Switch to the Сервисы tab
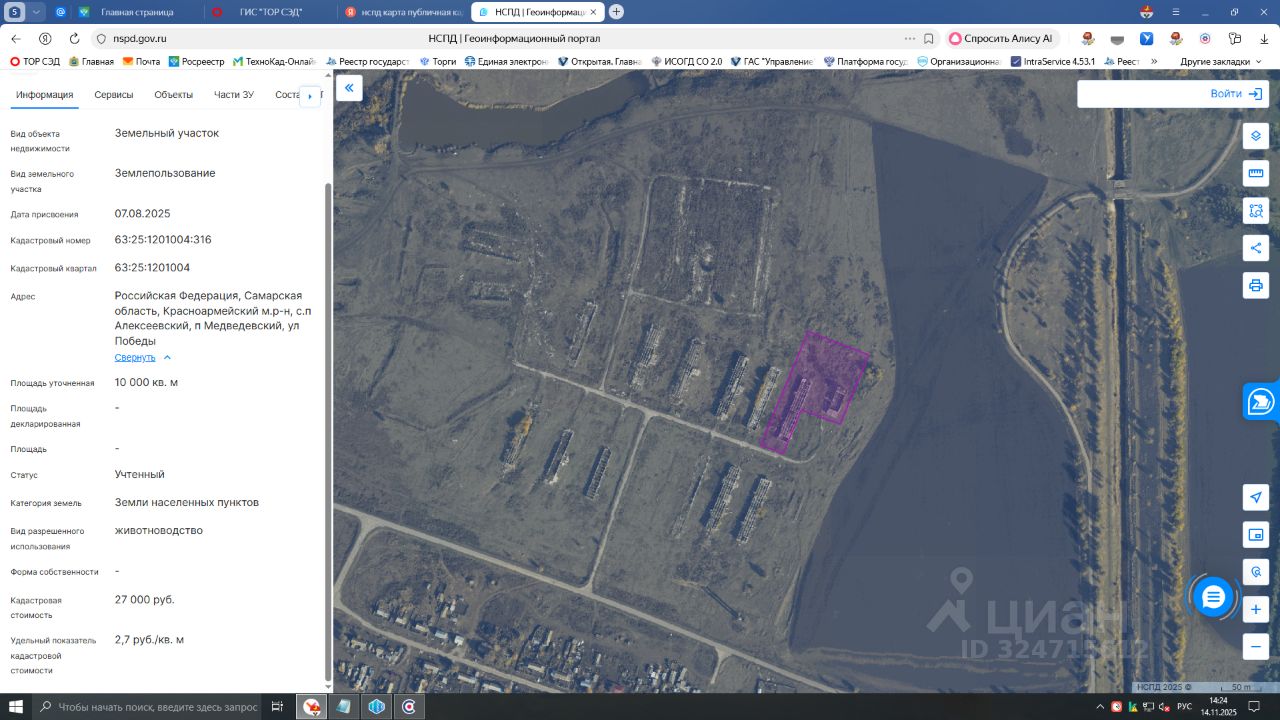 point(114,95)
